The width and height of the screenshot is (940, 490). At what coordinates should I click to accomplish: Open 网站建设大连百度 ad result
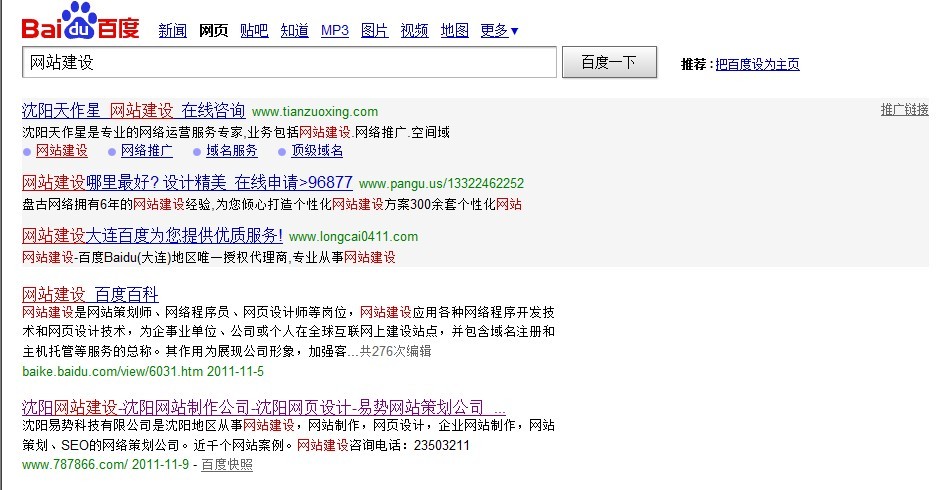152,236
